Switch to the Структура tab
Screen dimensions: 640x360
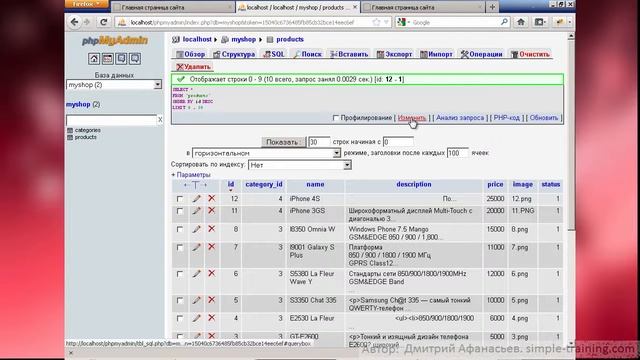click(x=234, y=54)
